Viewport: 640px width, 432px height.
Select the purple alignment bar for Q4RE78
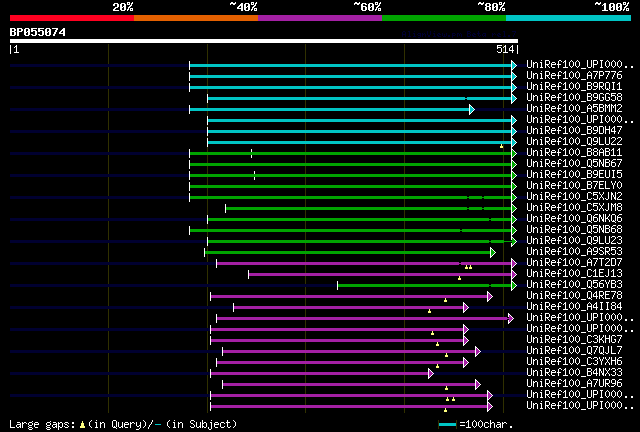coord(351,297)
